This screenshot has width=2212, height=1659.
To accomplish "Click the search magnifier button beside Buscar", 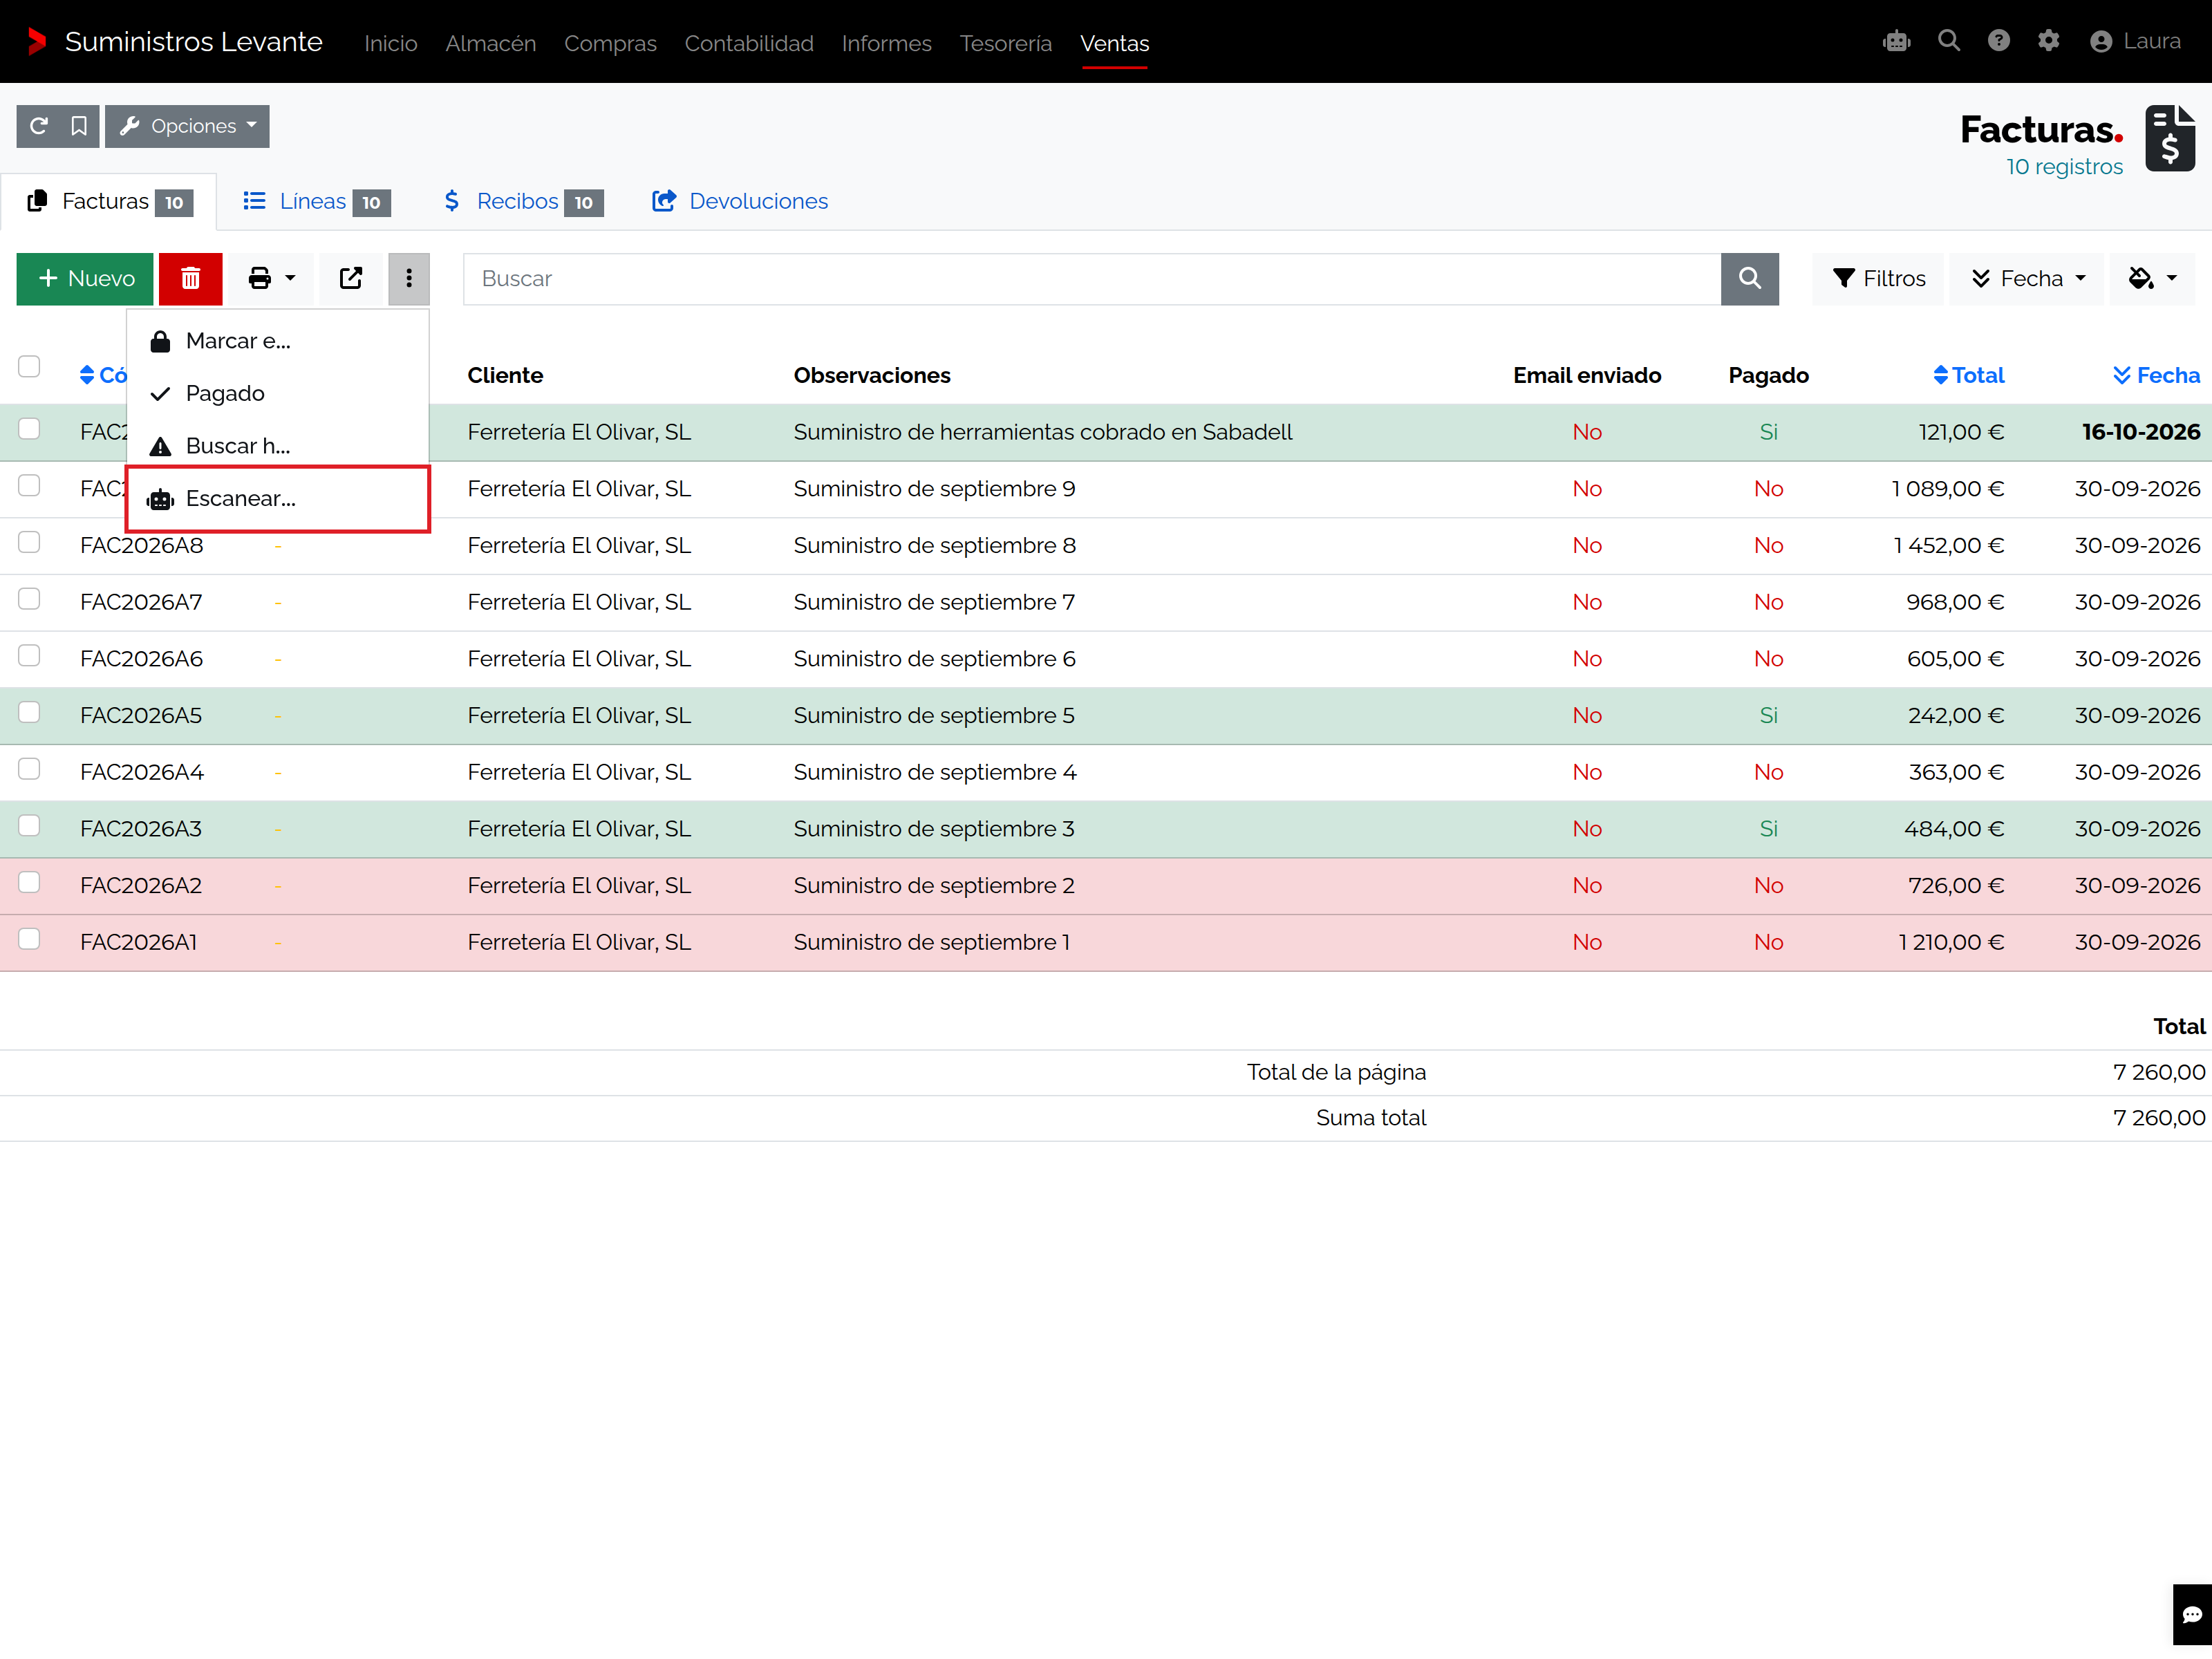I will click(1749, 279).
